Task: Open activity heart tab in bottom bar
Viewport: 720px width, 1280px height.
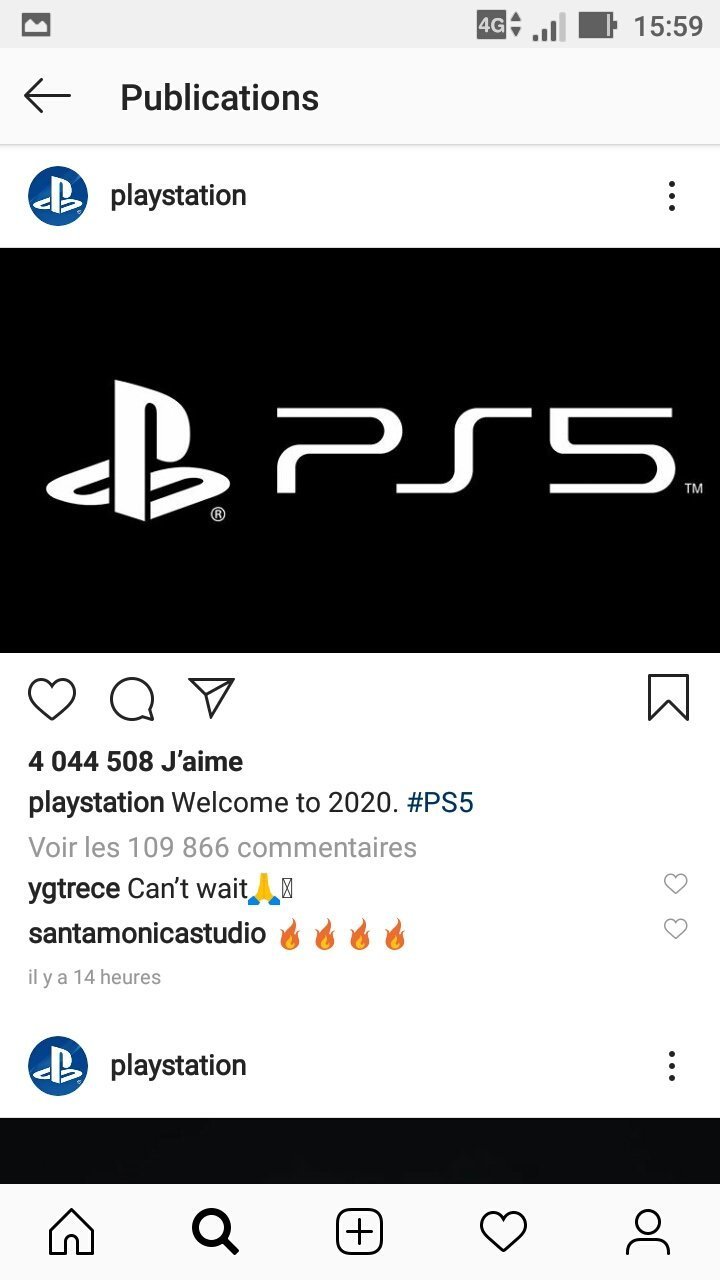Action: point(503,1231)
